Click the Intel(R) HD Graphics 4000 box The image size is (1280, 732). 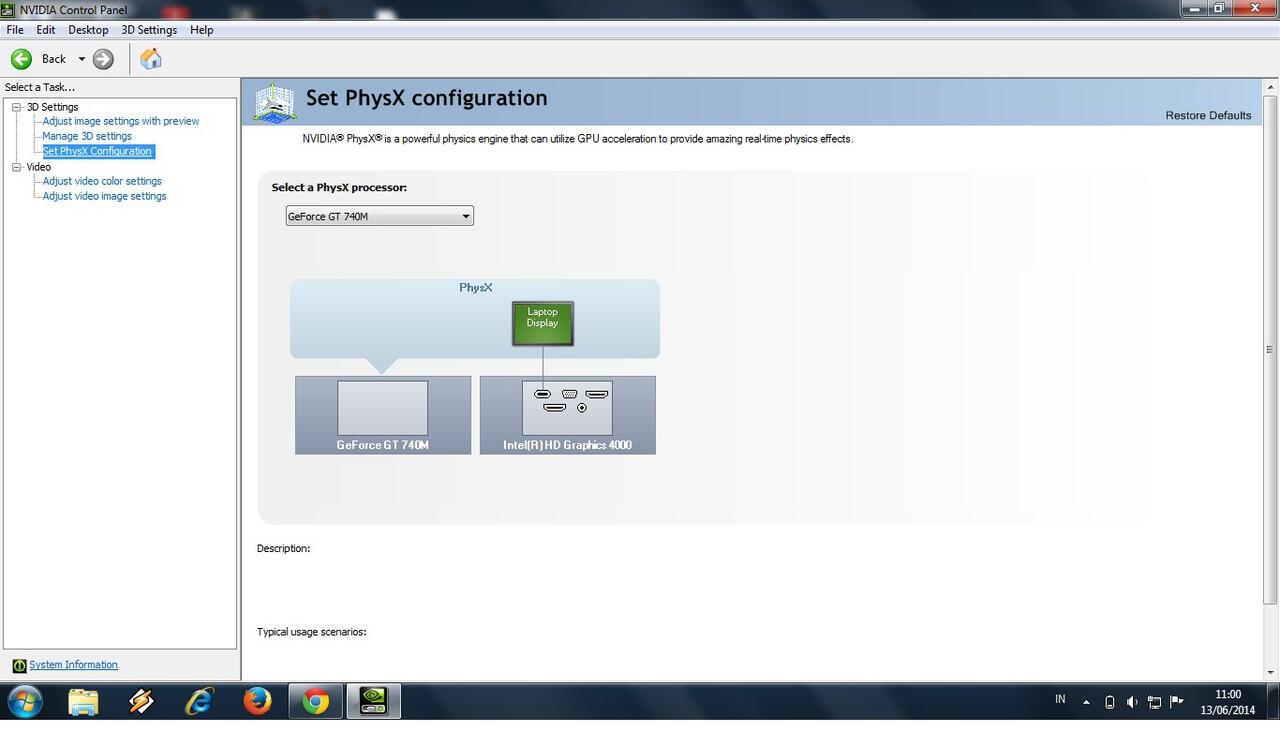pos(568,415)
